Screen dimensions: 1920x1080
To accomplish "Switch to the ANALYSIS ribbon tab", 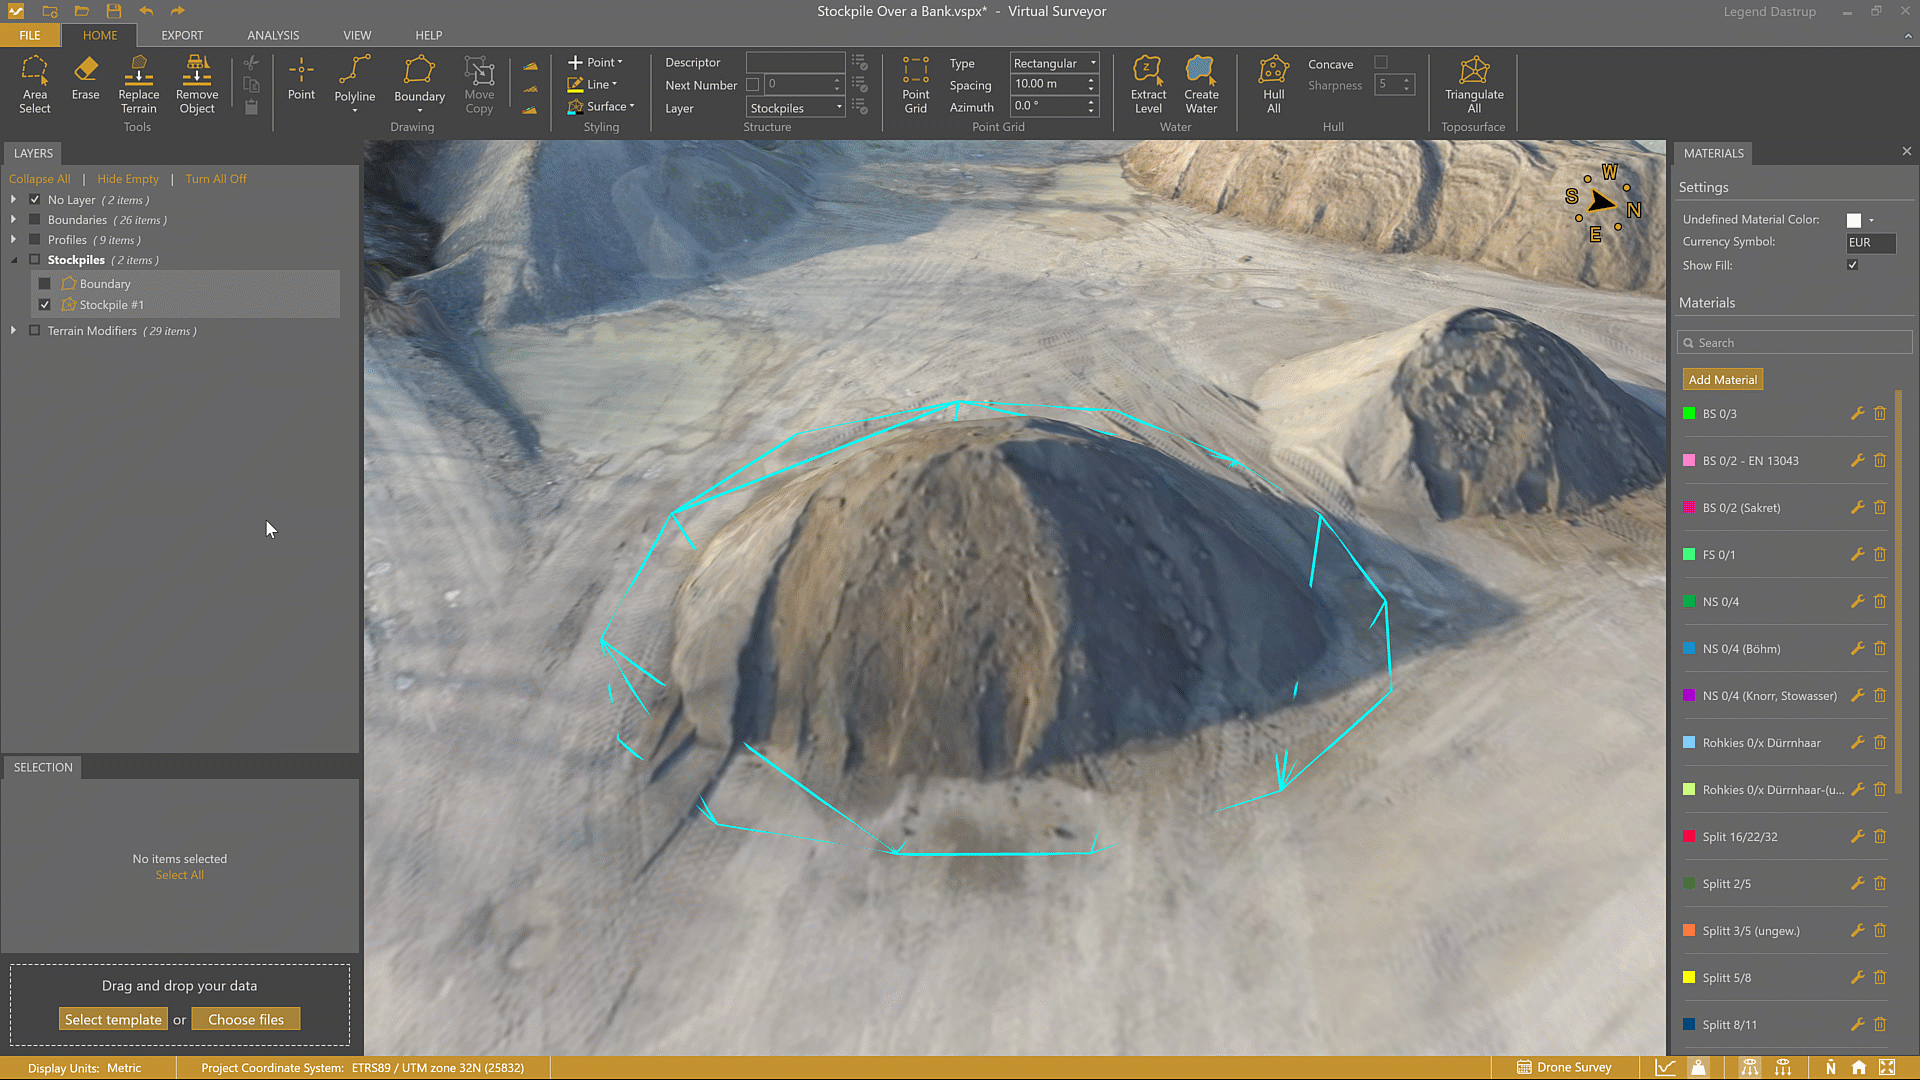I will click(x=273, y=35).
